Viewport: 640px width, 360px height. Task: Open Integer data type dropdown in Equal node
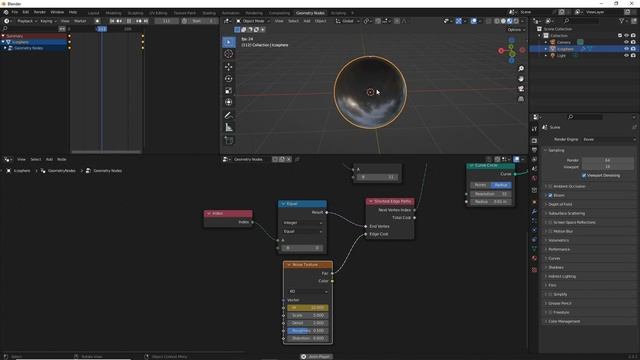(302, 223)
